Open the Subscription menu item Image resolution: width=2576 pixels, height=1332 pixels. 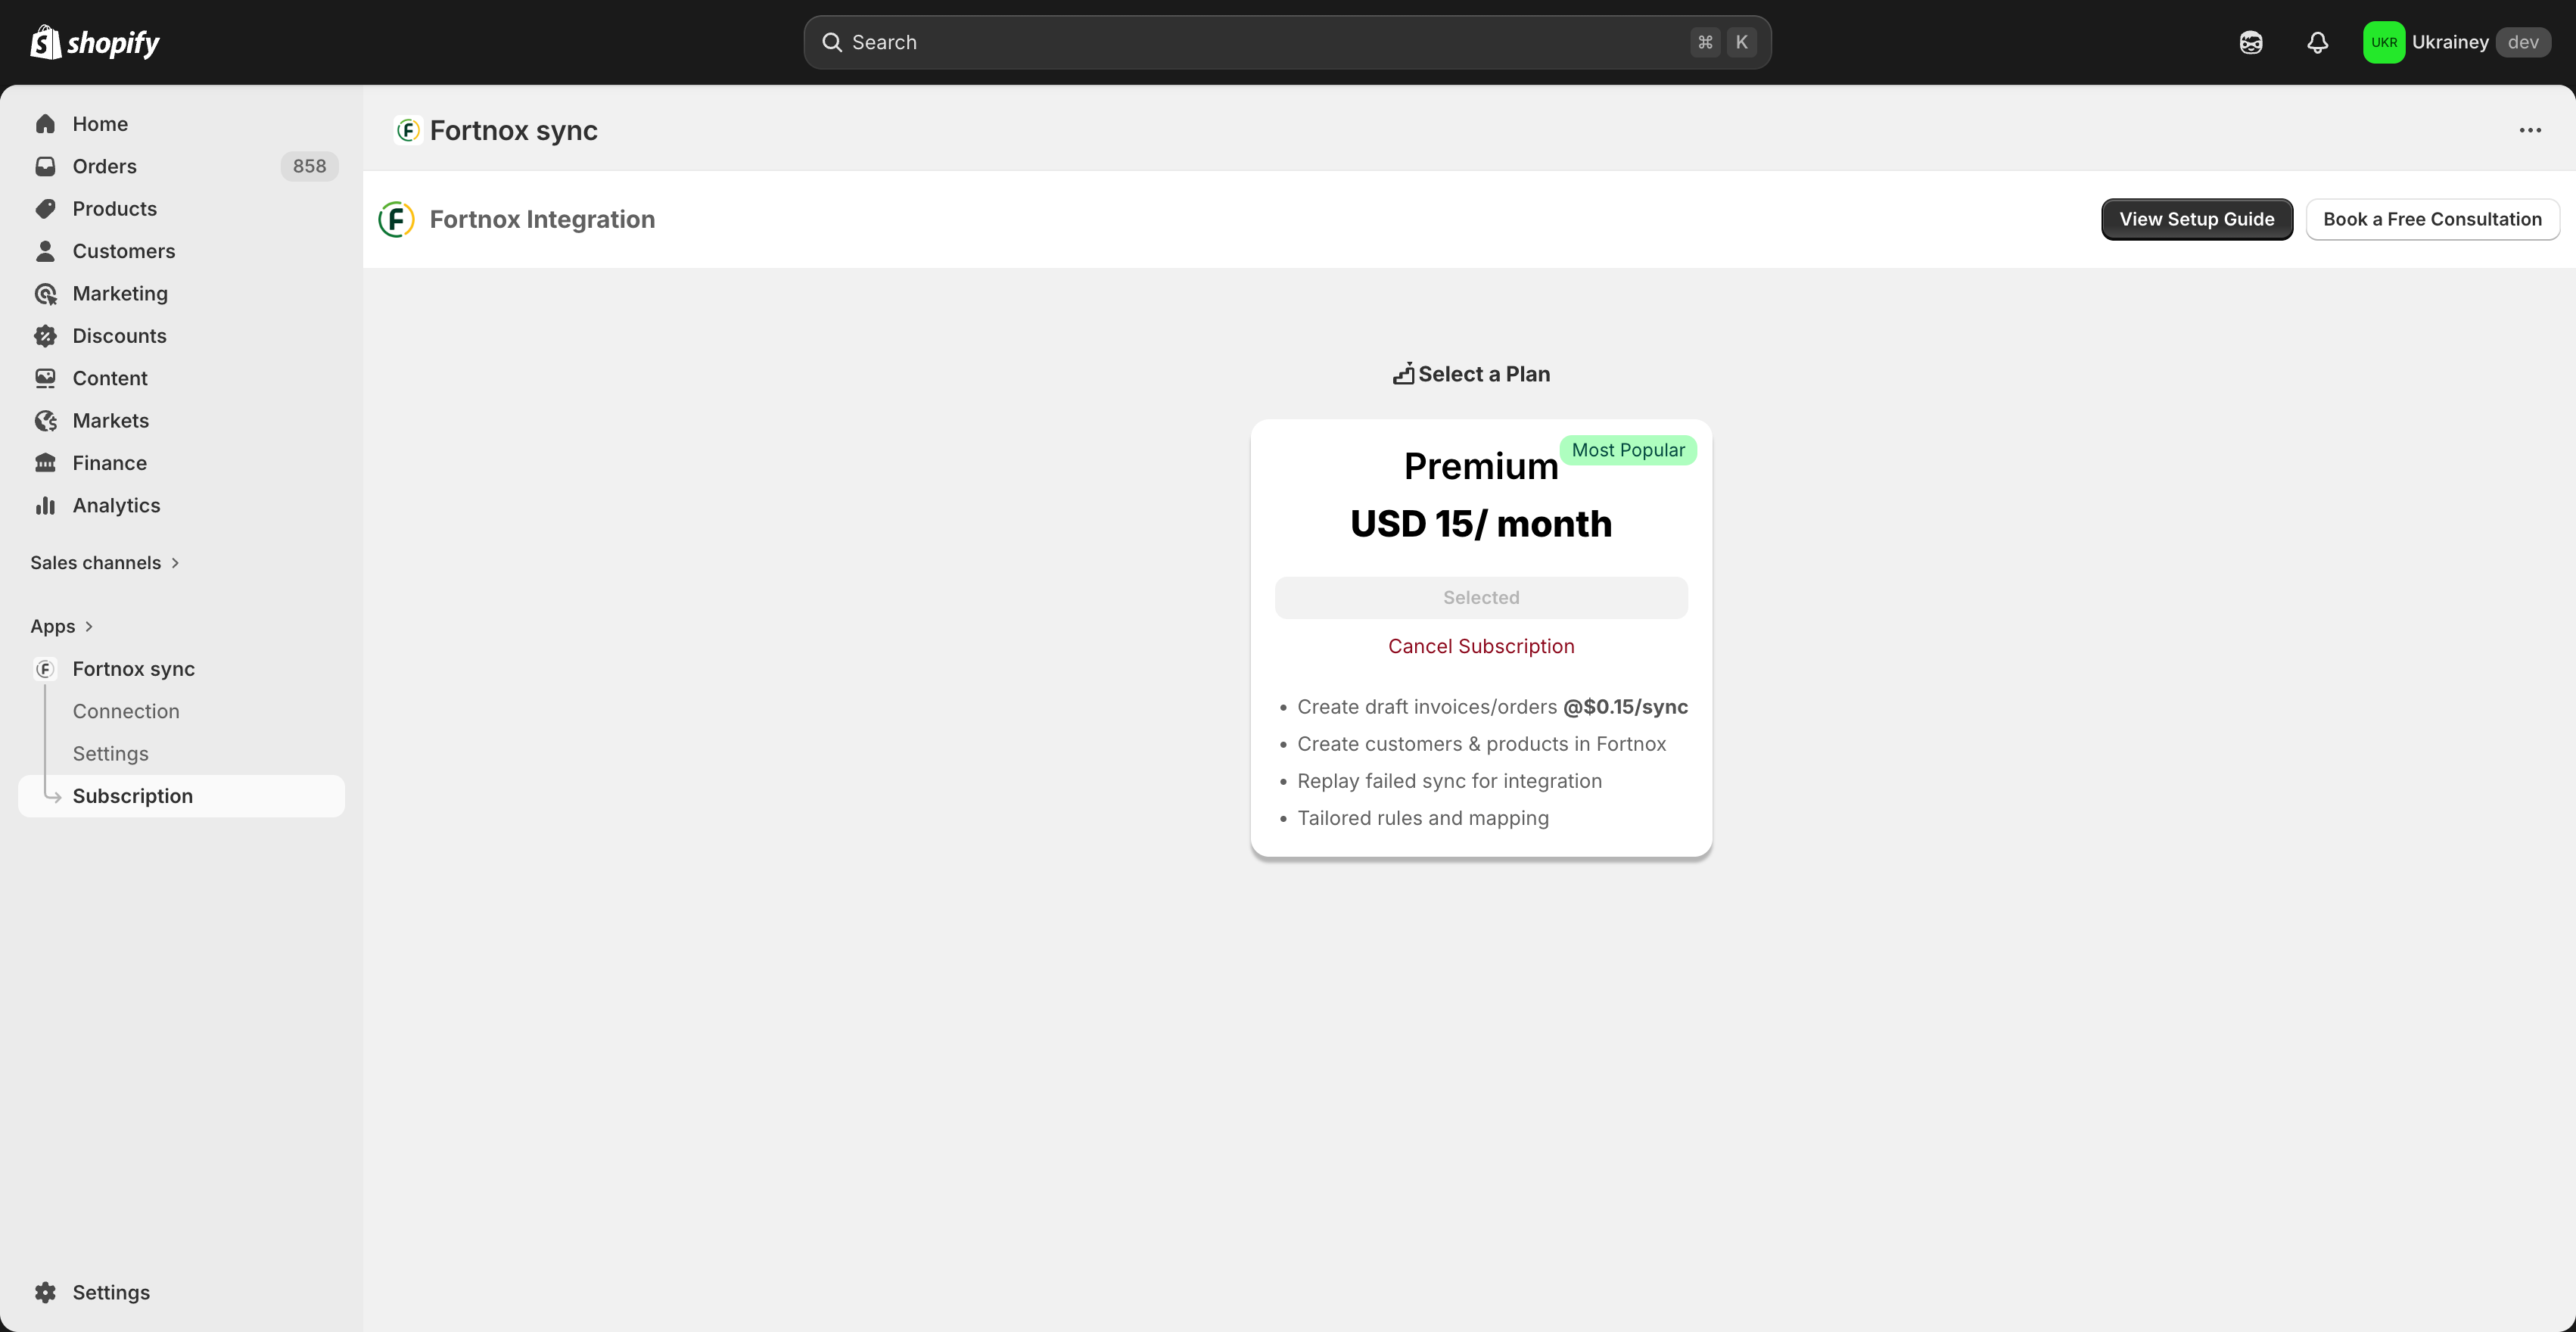132,796
